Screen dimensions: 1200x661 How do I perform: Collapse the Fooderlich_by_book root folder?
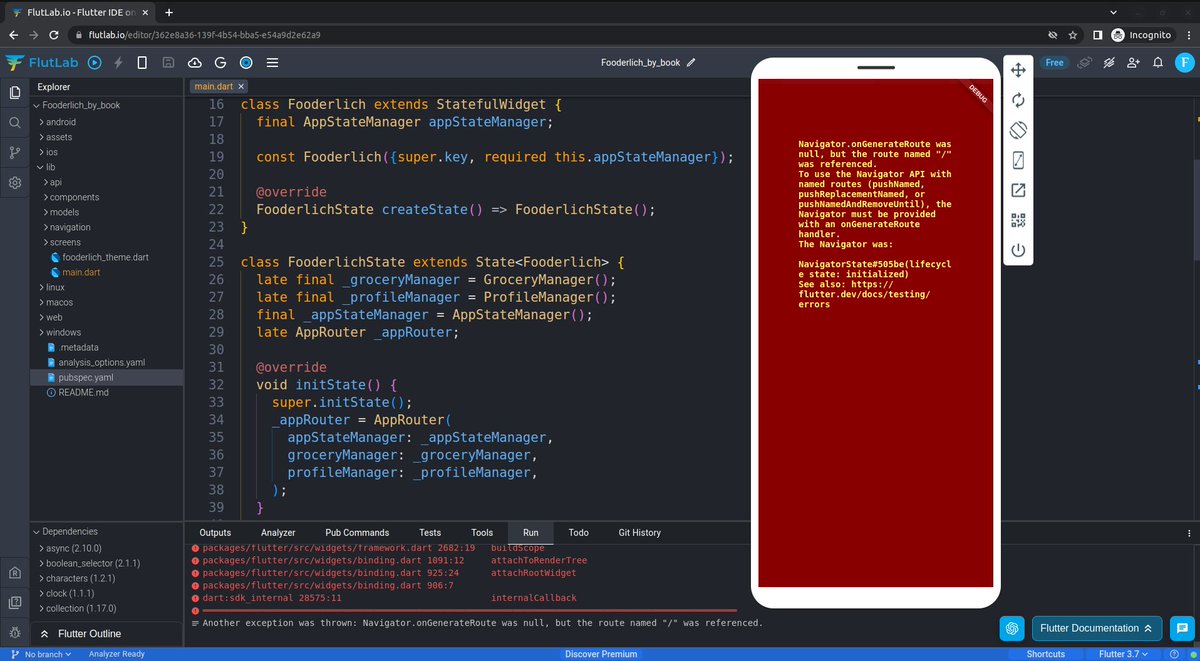pos(76,105)
